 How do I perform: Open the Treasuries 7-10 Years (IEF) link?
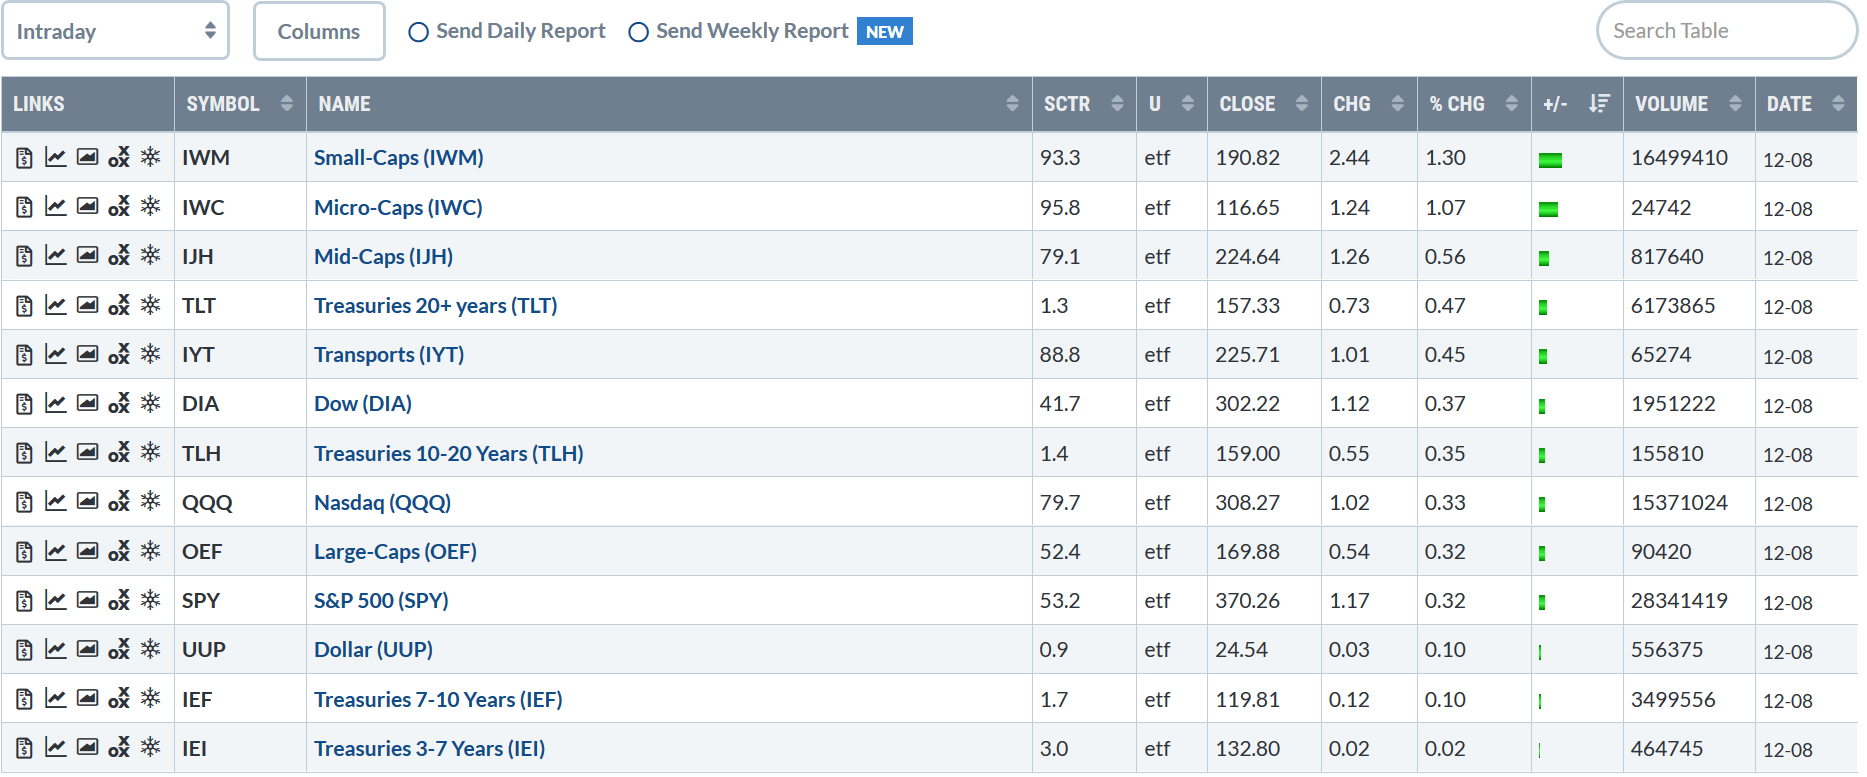click(x=438, y=700)
